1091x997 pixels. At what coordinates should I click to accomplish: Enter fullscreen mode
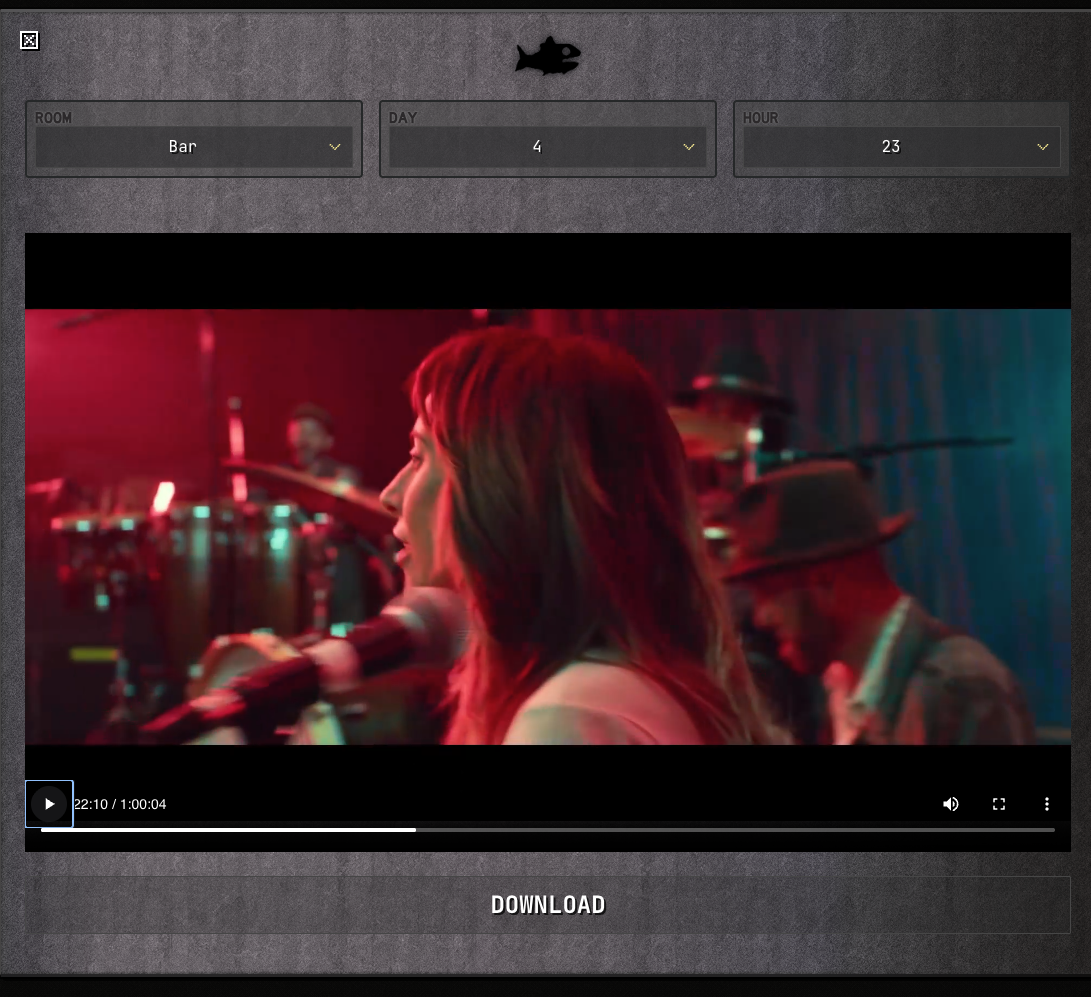point(998,804)
